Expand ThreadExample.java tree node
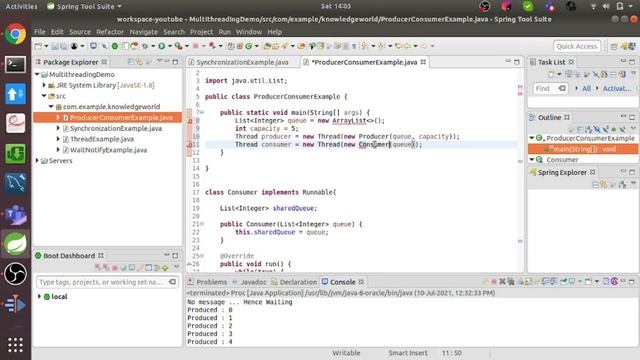This screenshot has width=640, height=360. pos(58,139)
